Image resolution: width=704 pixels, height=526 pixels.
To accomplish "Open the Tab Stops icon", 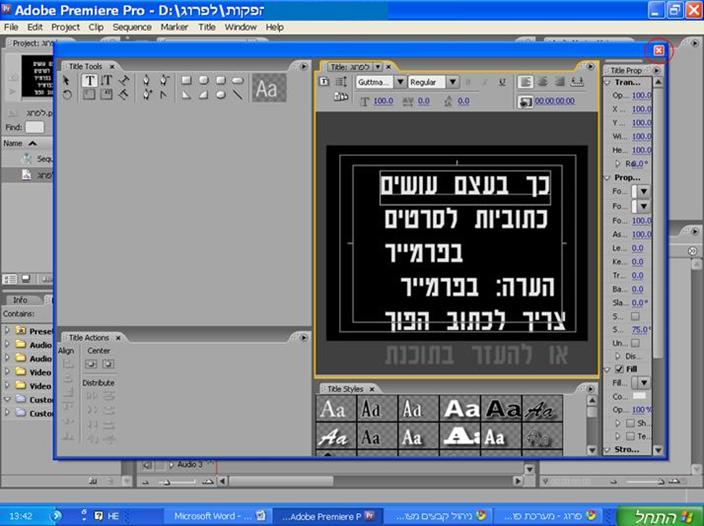I will coord(577,82).
